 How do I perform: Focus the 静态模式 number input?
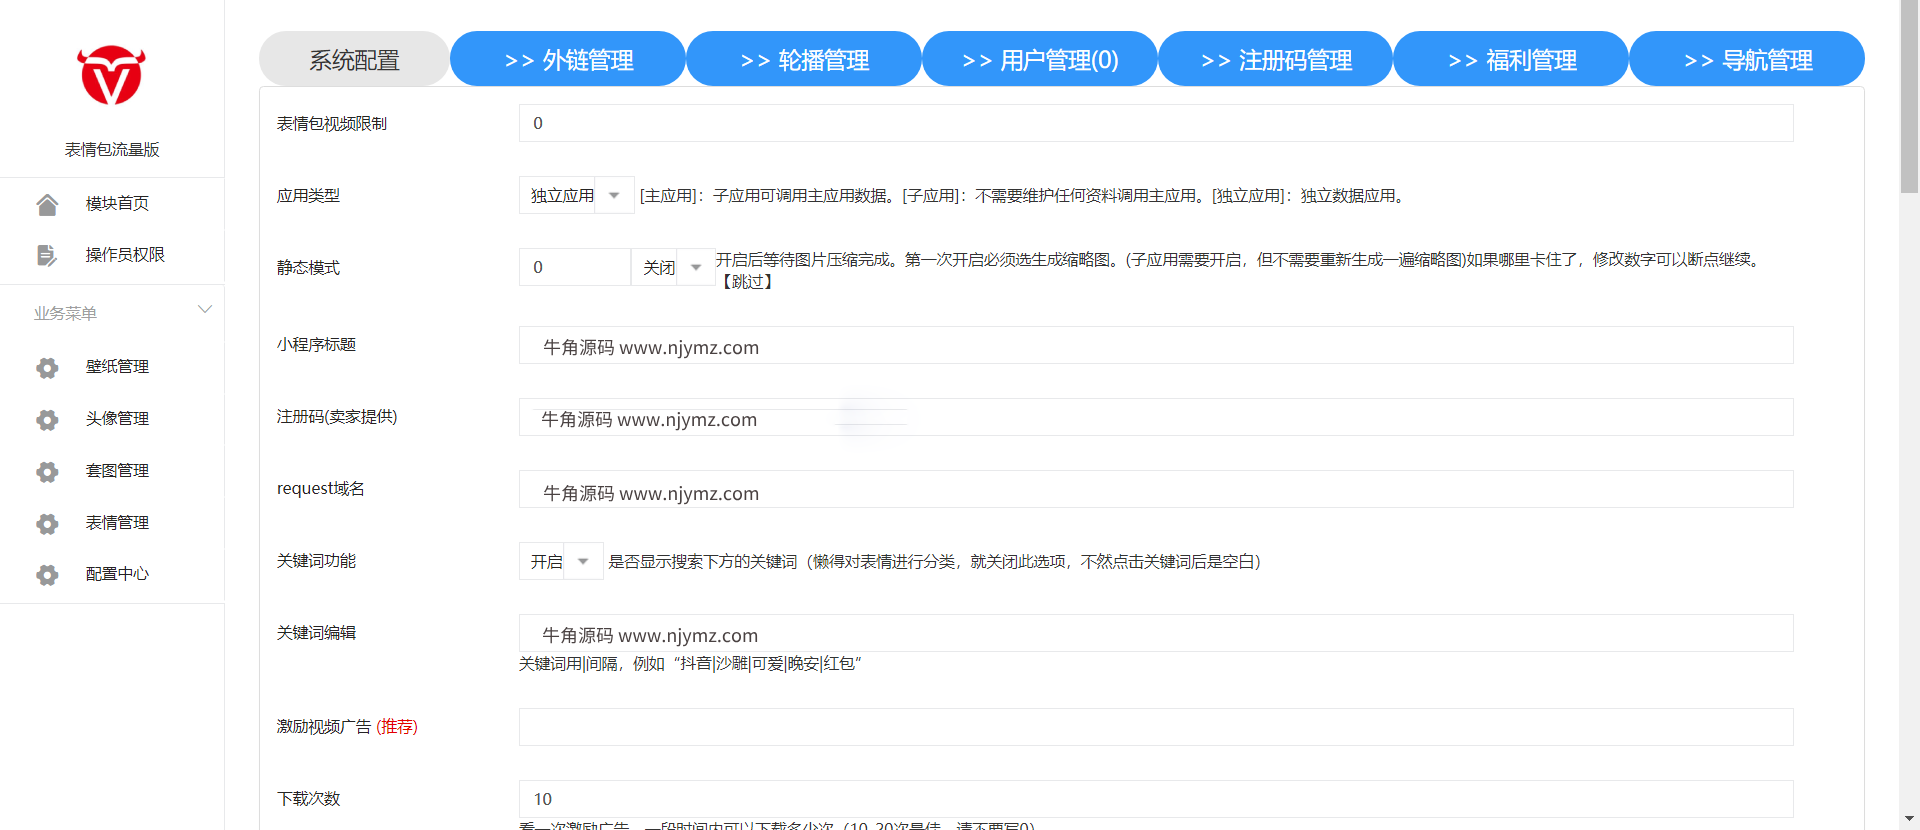pos(575,267)
